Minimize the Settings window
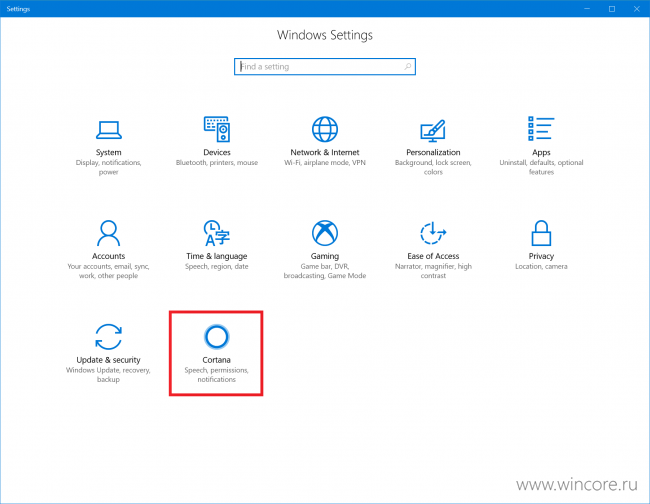The image size is (650, 504). click(587, 9)
